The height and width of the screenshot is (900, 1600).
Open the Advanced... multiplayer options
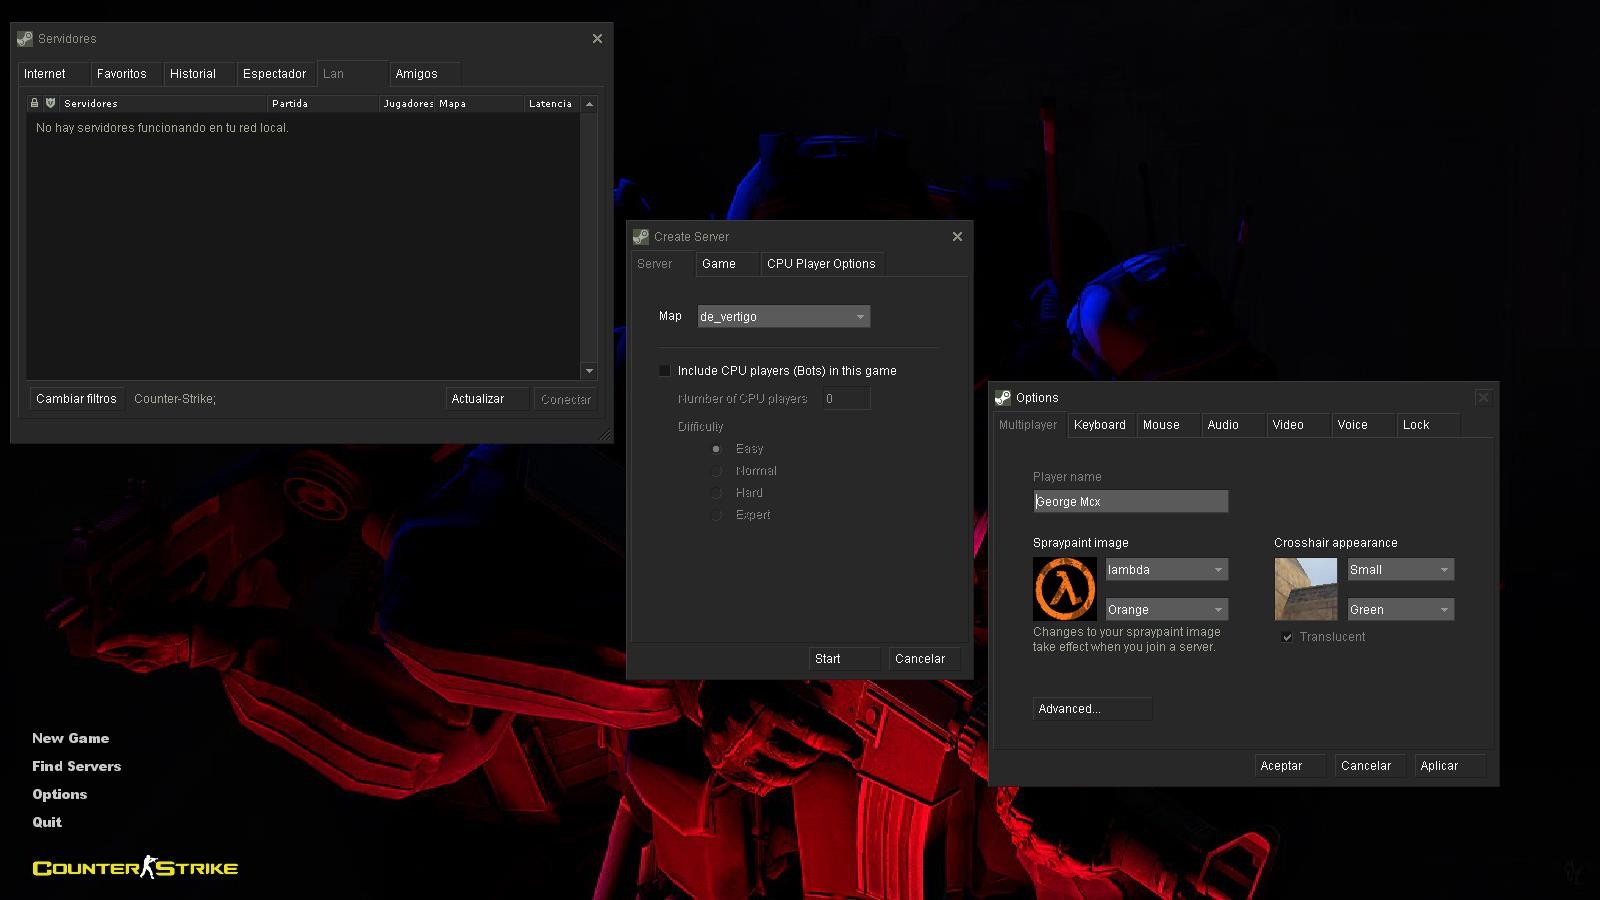(1092, 709)
